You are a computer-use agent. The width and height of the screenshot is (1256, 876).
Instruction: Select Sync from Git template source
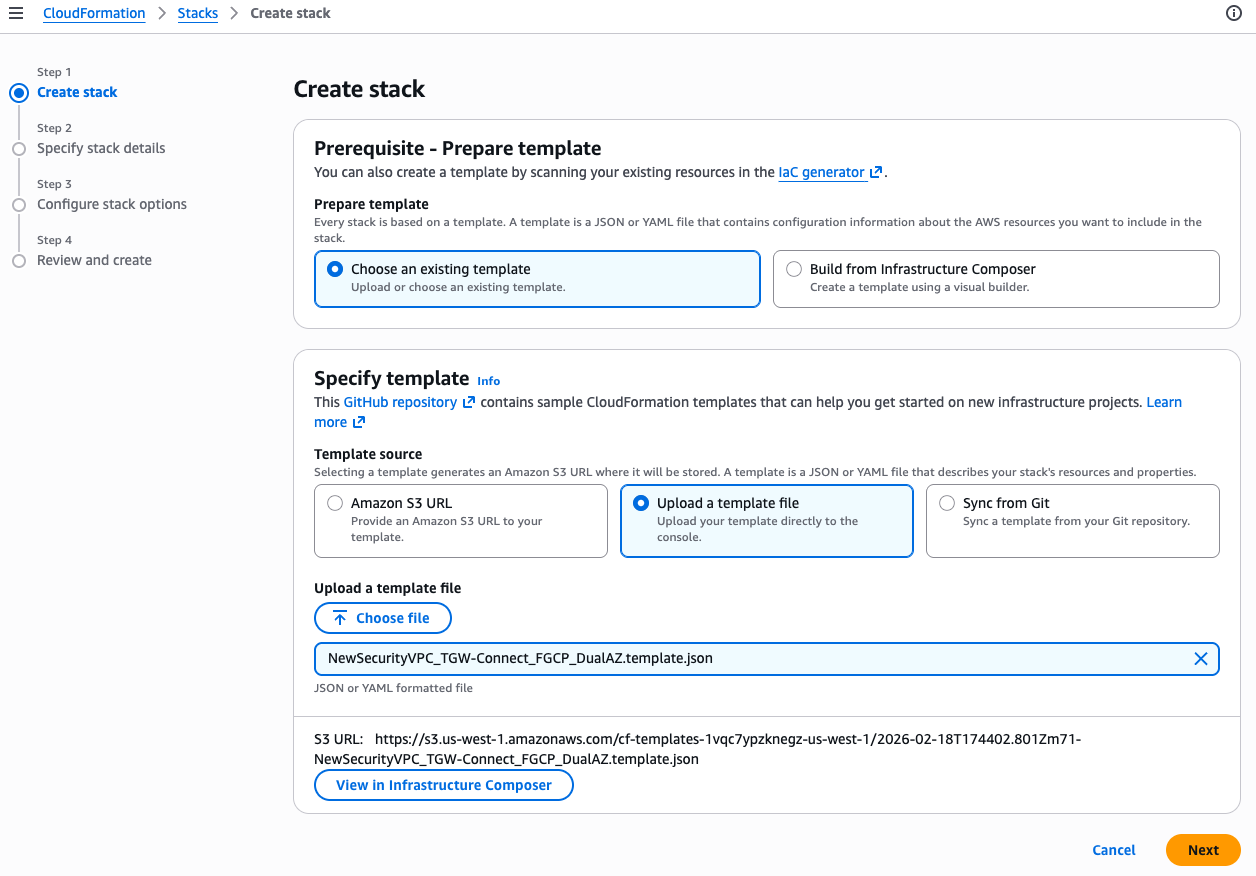pyautogui.click(x=947, y=504)
